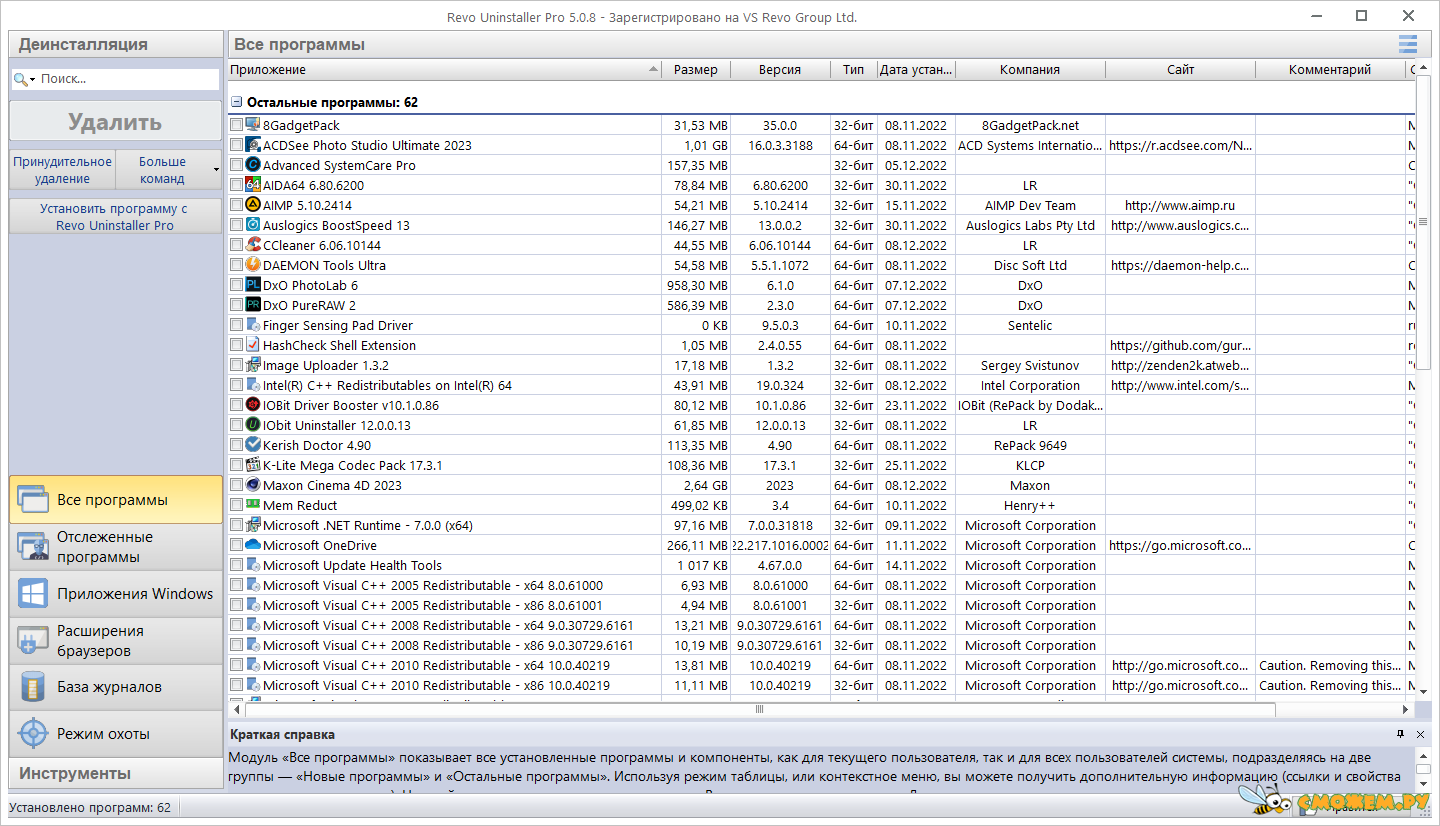Click the HashCheck Shell Extension icon
The width and height of the screenshot is (1440, 826).
pyautogui.click(x=253, y=345)
